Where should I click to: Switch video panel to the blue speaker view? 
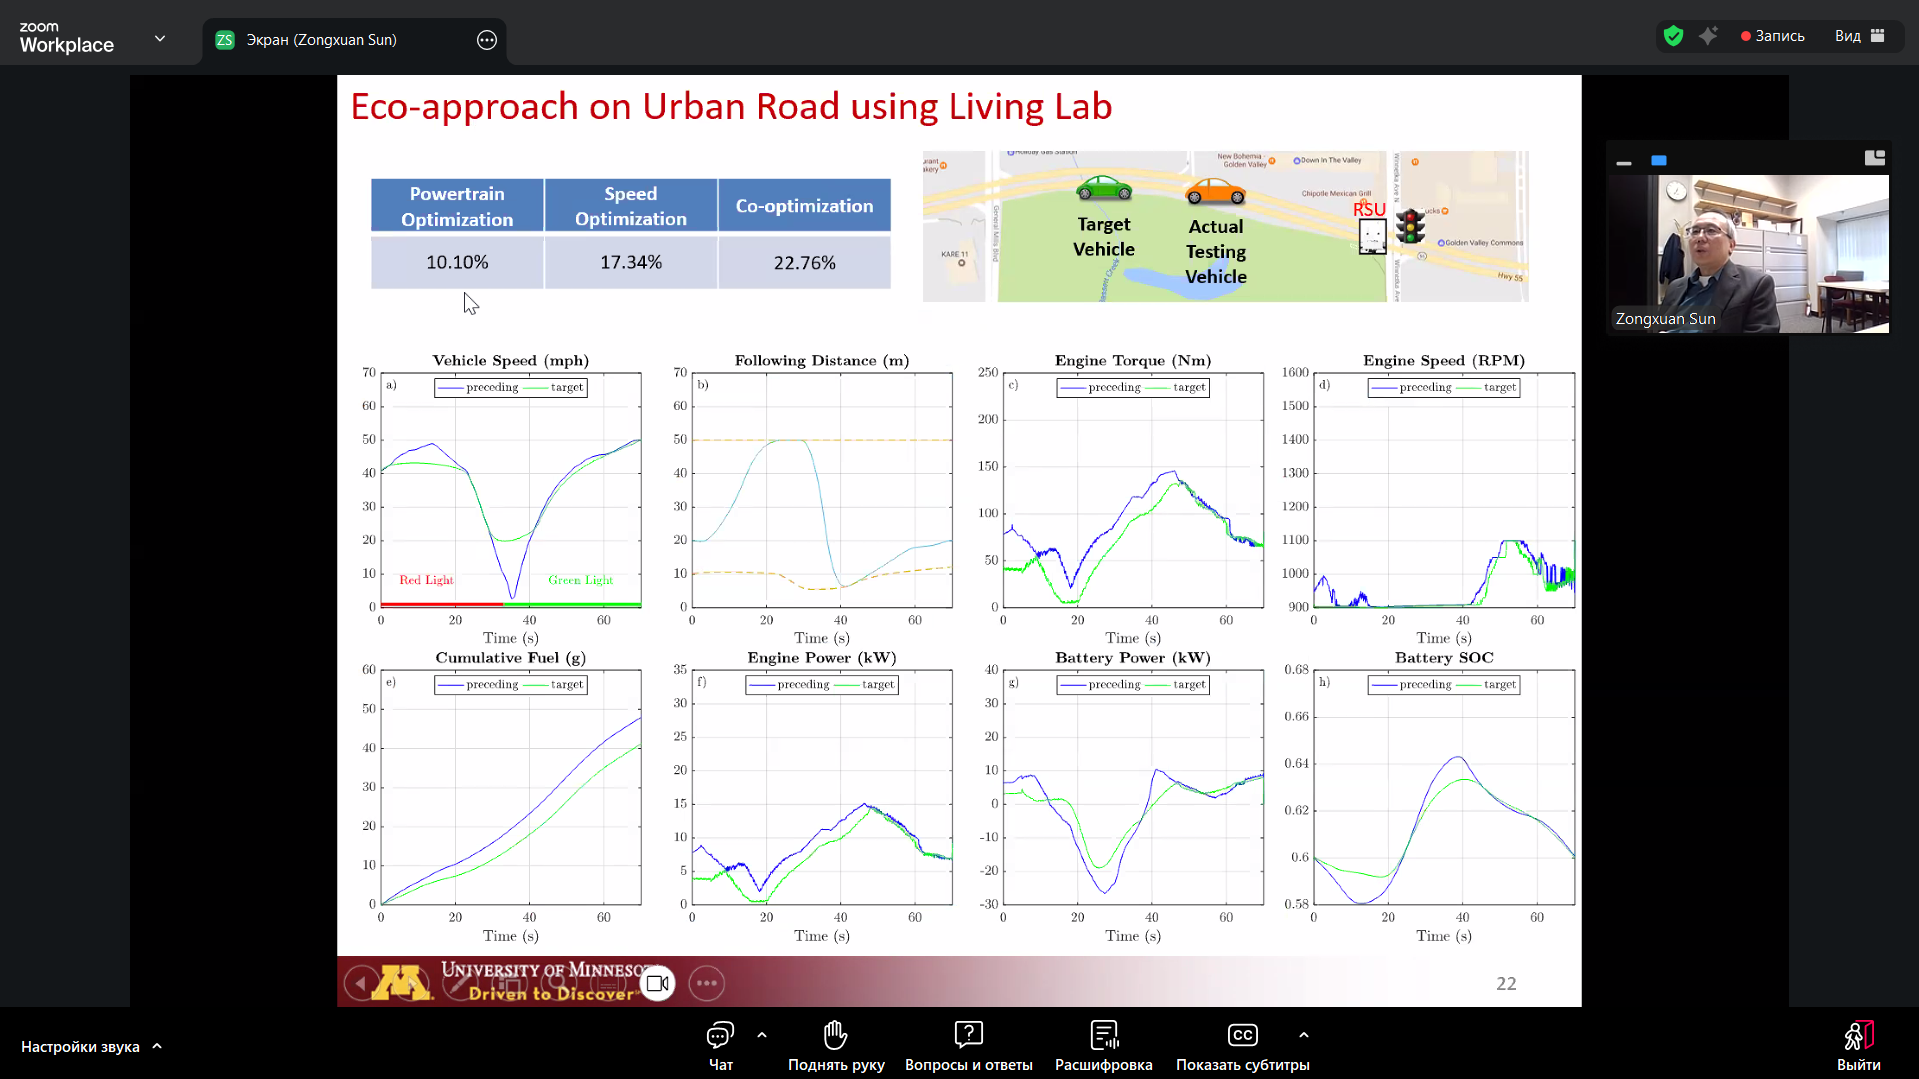(x=1659, y=160)
